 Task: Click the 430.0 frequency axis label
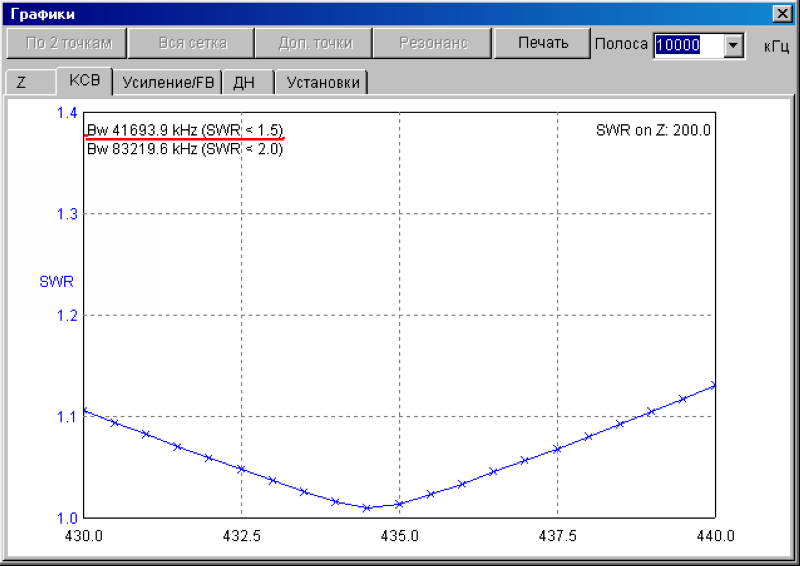(x=84, y=535)
